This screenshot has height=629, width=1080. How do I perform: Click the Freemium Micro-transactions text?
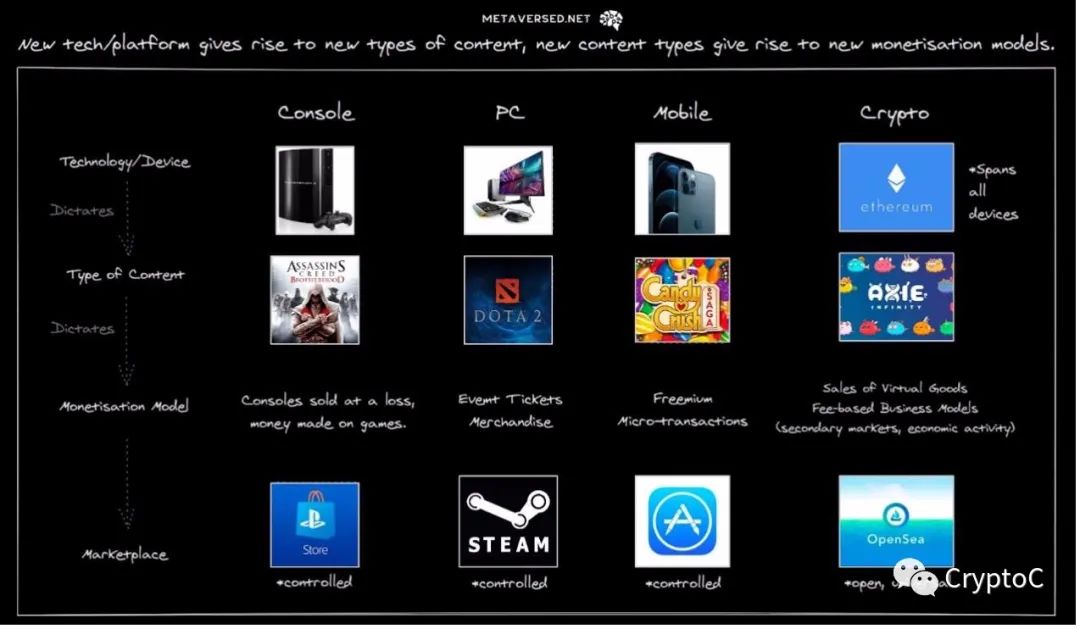(x=682, y=410)
